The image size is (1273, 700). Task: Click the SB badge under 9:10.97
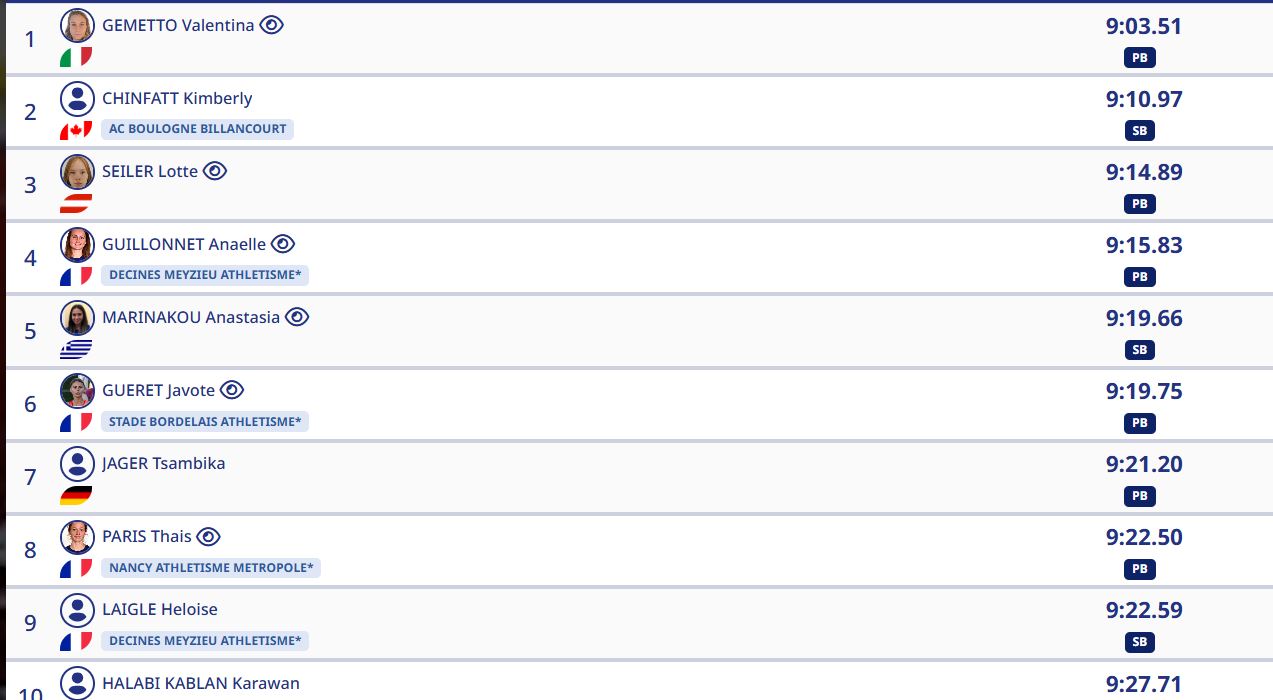point(1140,131)
